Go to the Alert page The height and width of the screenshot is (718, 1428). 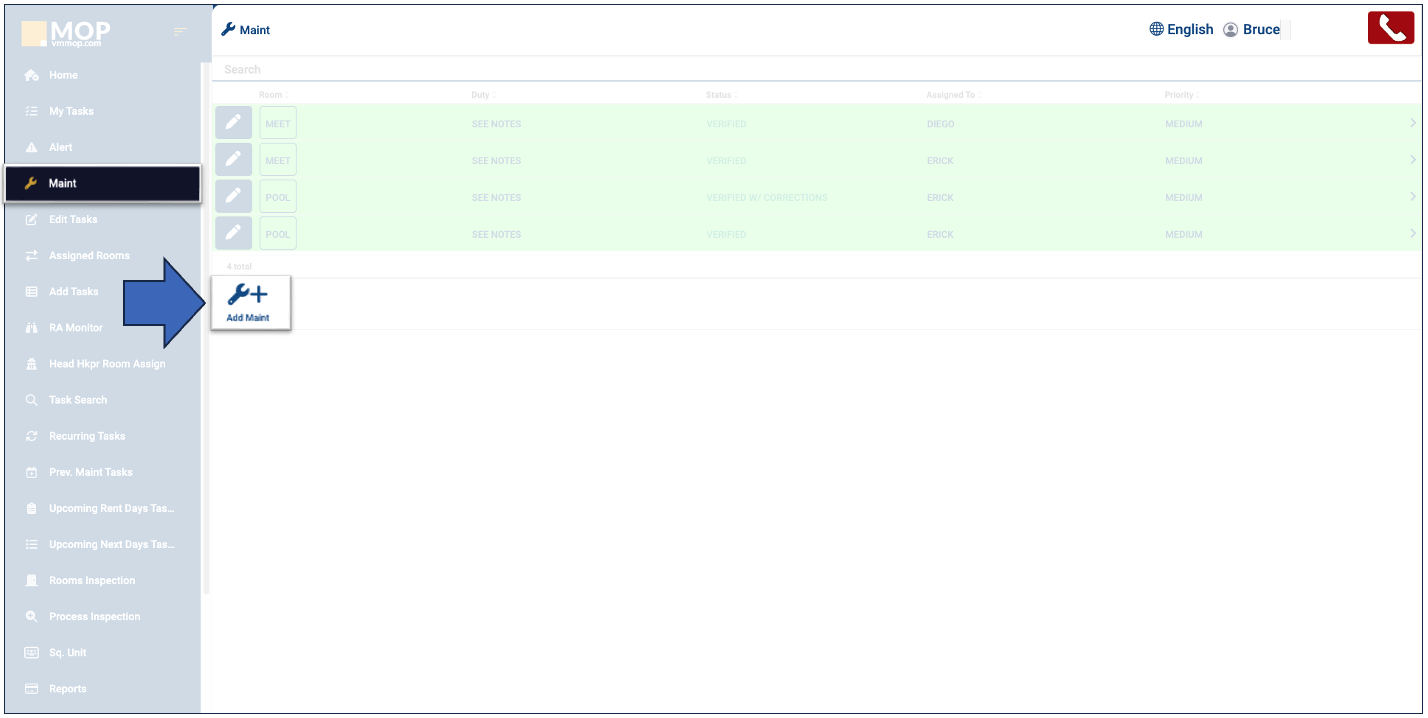point(61,147)
